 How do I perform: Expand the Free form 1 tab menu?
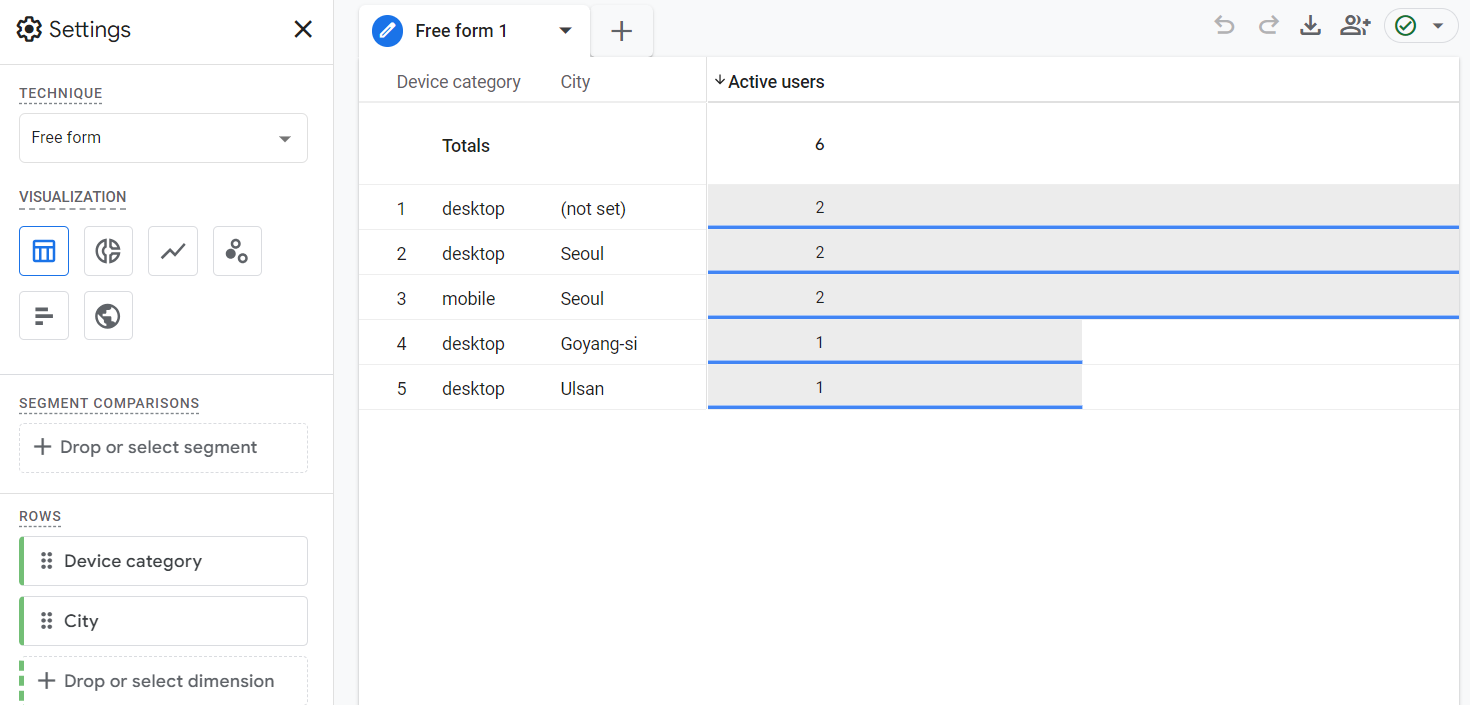566,31
